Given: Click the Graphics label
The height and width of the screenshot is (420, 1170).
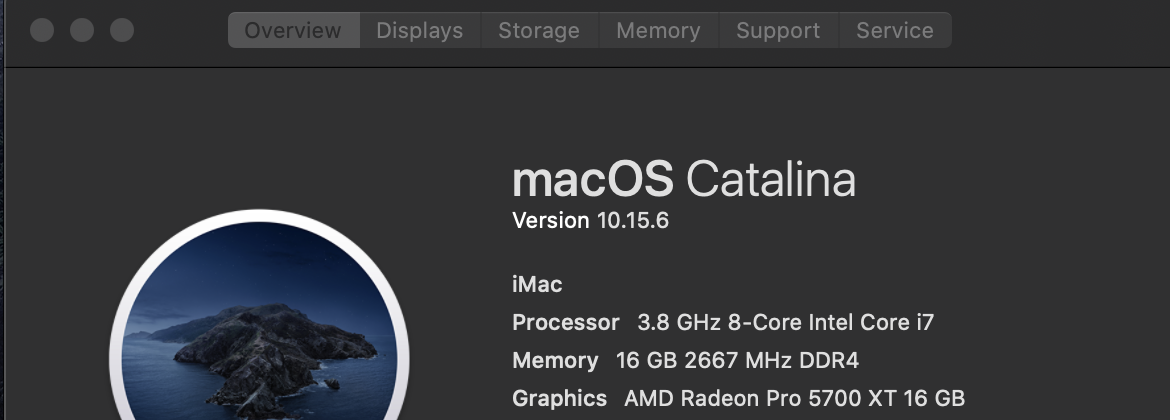Looking at the screenshot, I should pos(559,398).
